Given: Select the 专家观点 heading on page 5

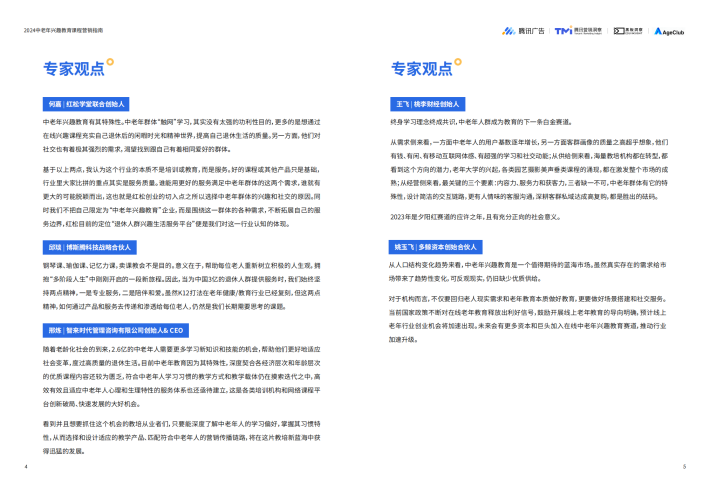Looking at the screenshot, I should (421, 69).
